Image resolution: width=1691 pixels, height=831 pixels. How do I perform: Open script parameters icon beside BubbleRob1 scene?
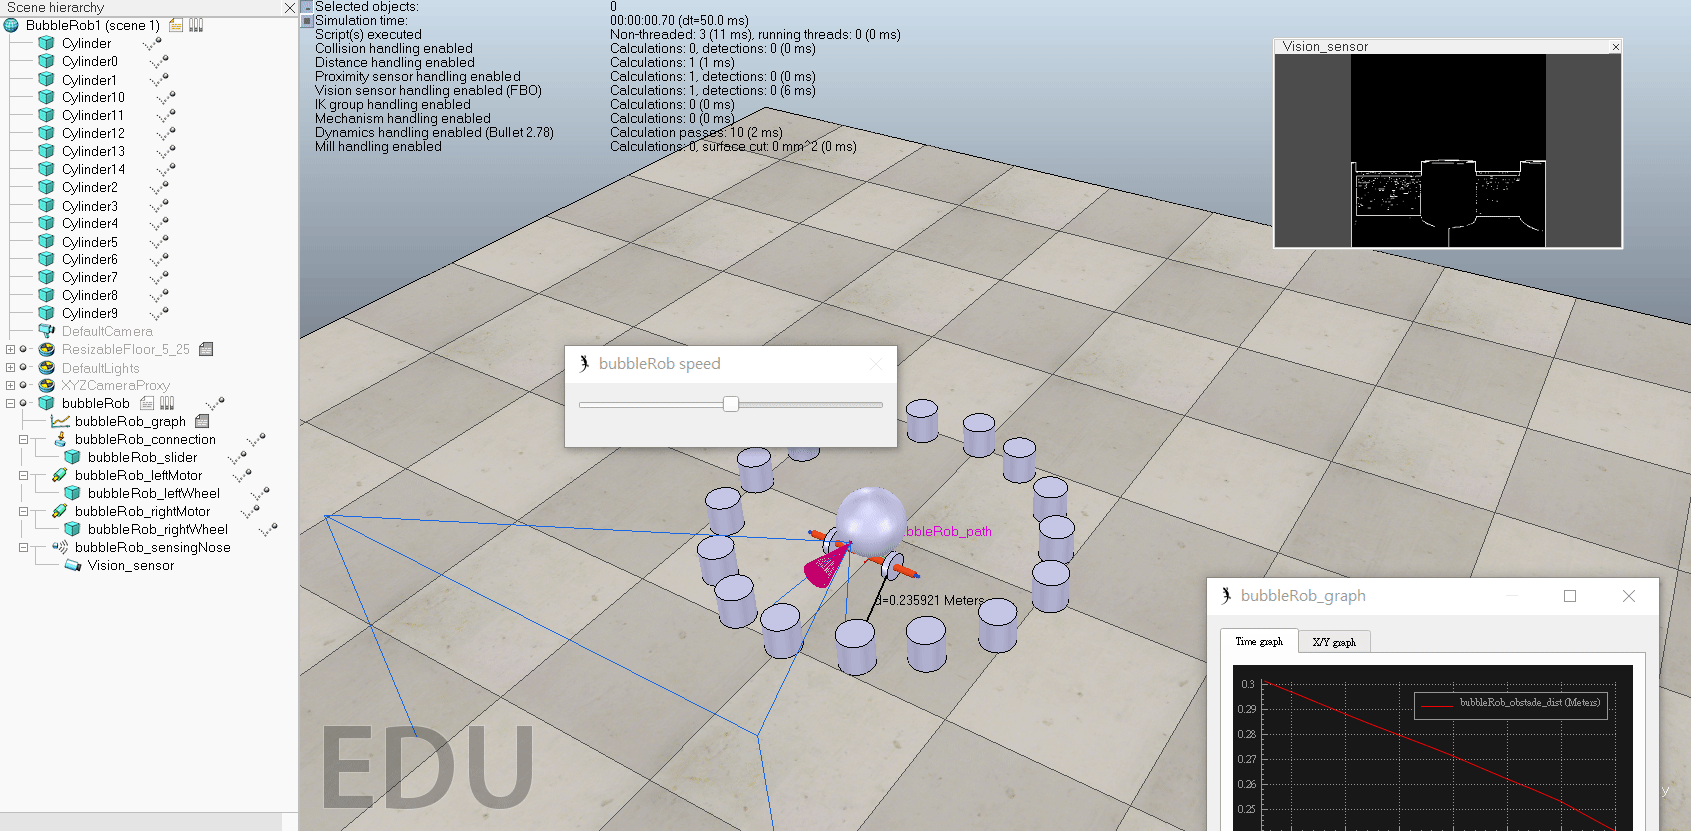196,25
